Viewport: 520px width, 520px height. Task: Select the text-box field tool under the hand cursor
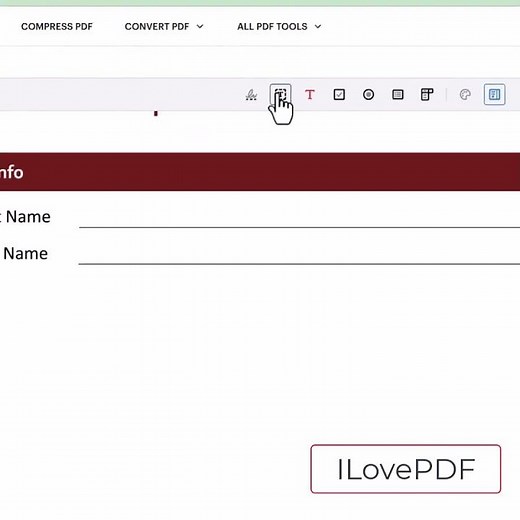click(x=280, y=94)
